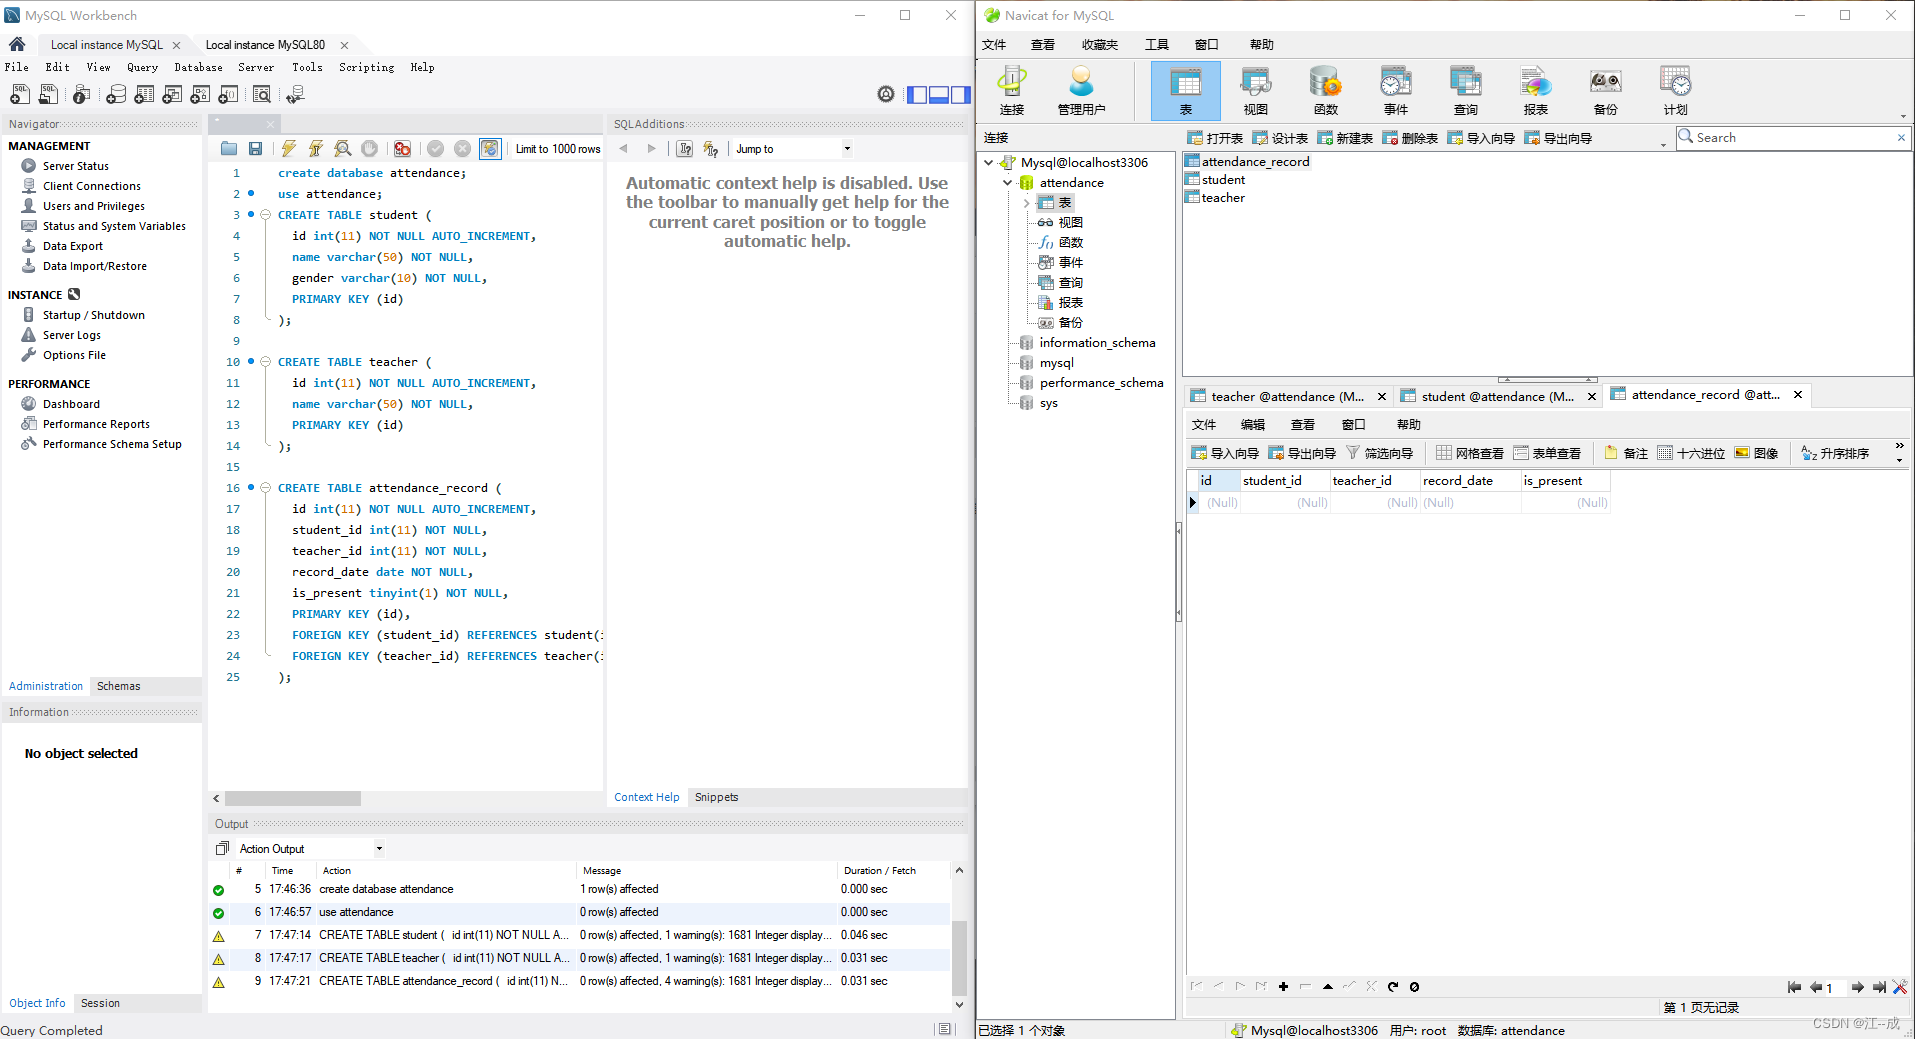The image size is (1915, 1039).
Task: Refresh table data in Navicat grid
Action: [1393, 986]
